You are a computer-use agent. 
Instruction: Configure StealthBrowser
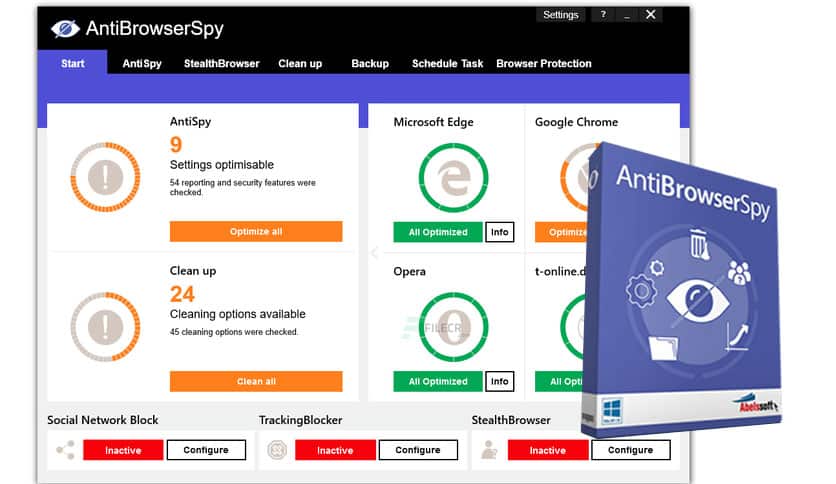click(x=631, y=450)
